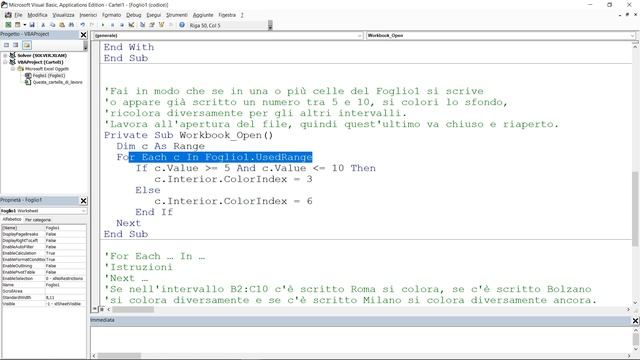The image size is (640, 360).
Task: Open the Inserisci menu
Action: pos(88,15)
